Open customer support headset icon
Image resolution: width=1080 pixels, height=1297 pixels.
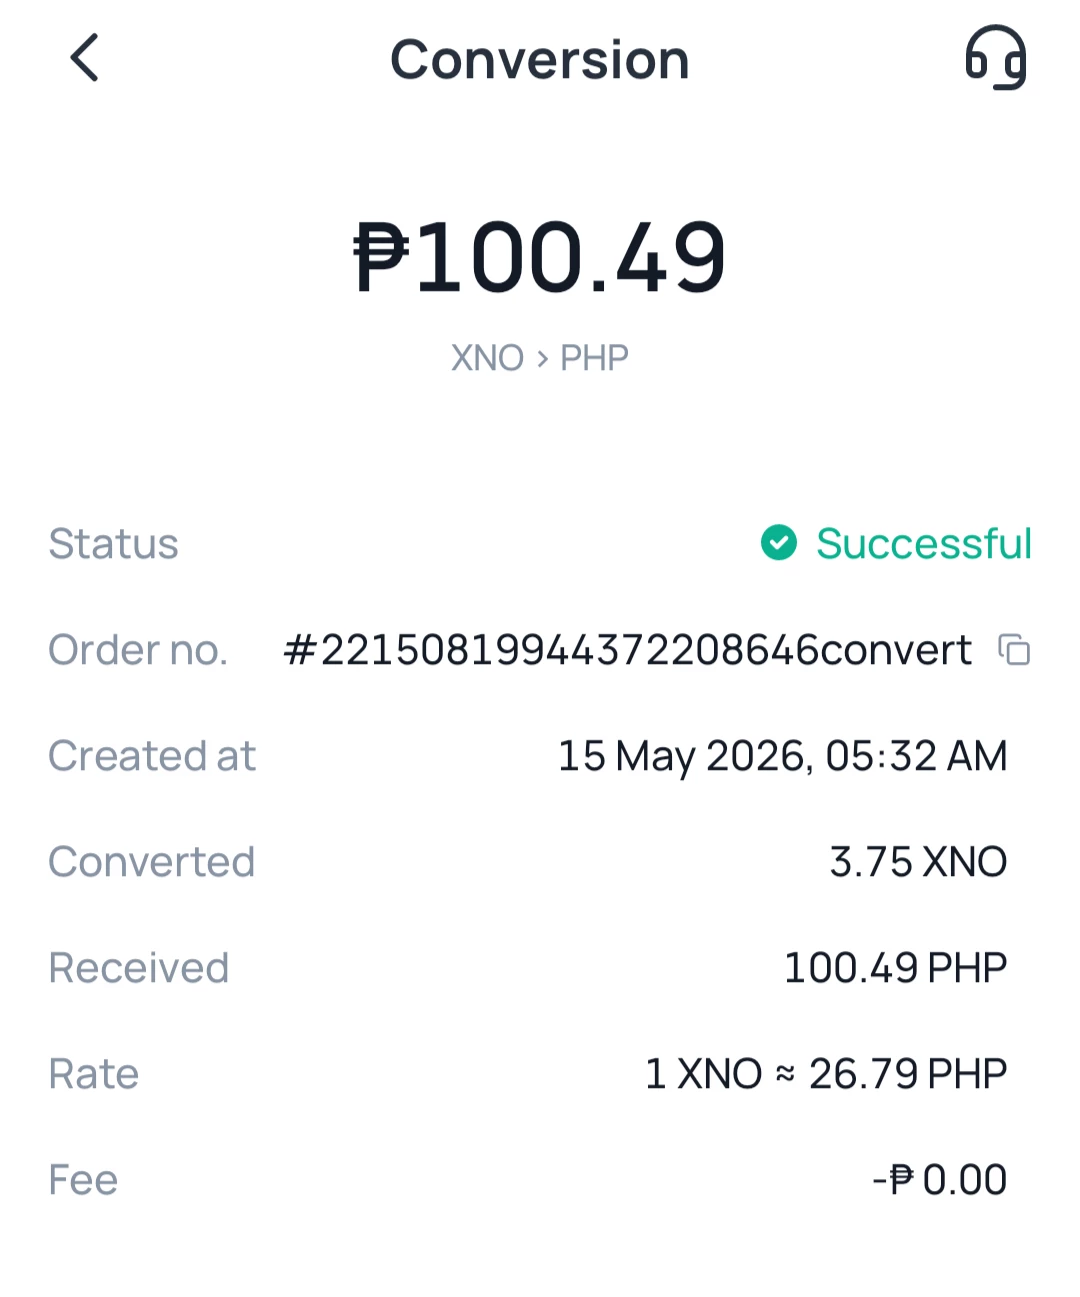[995, 58]
